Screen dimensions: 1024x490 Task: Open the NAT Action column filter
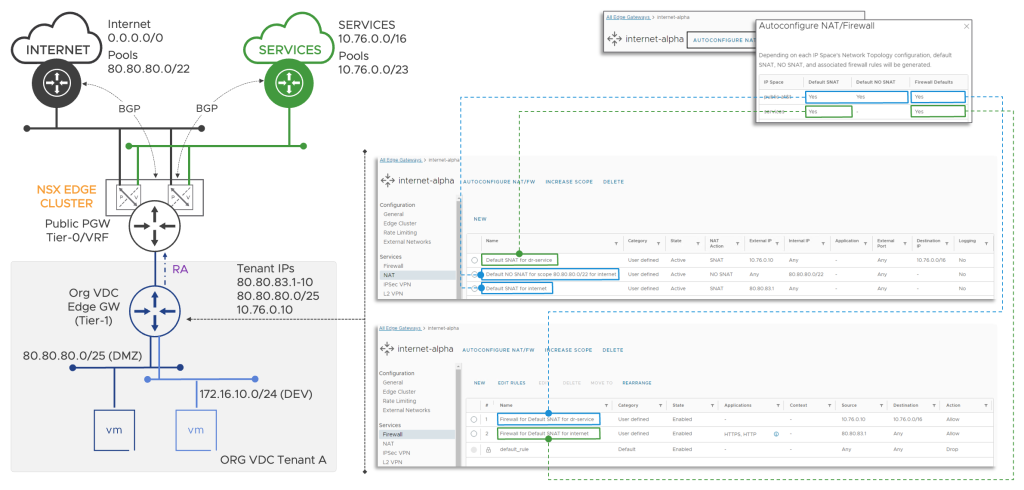pyautogui.click(x=737, y=243)
